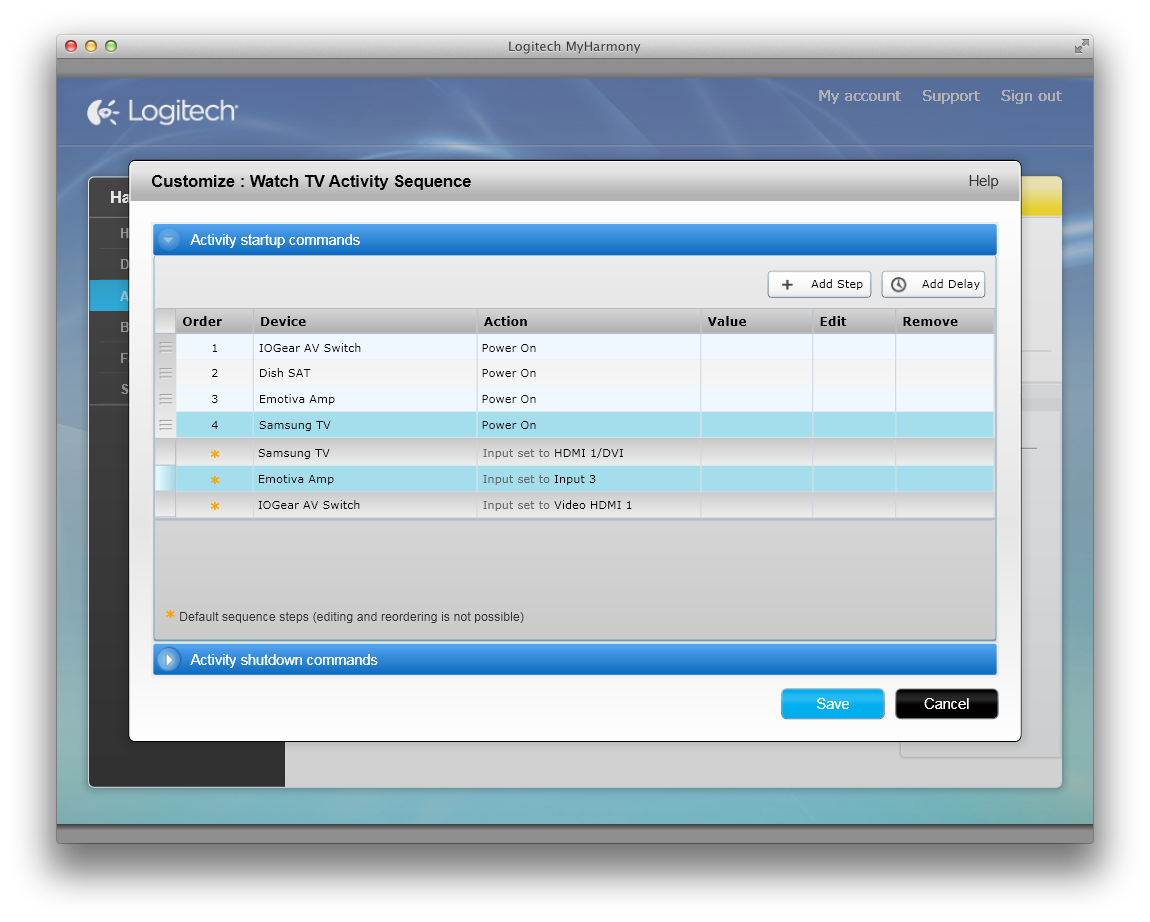Click the drag handle for Dish SAT row
This screenshot has height=922, width=1150.
click(x=165, y=373)
